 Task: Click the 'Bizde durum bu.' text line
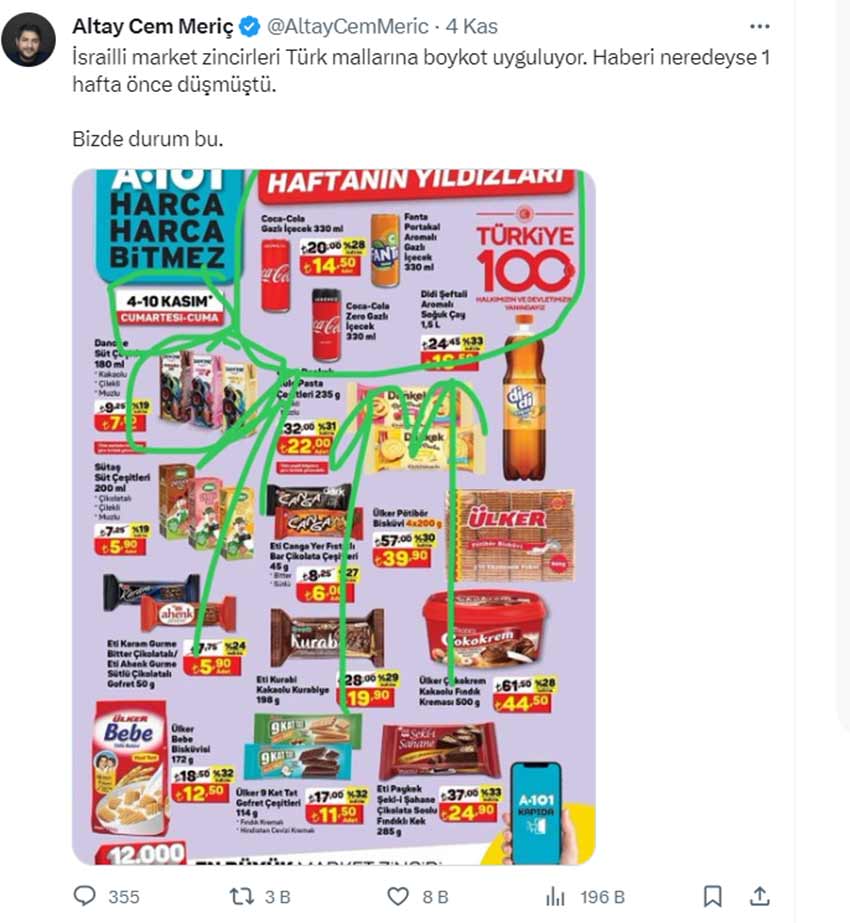pyautogui.click(x=148, y=139)
